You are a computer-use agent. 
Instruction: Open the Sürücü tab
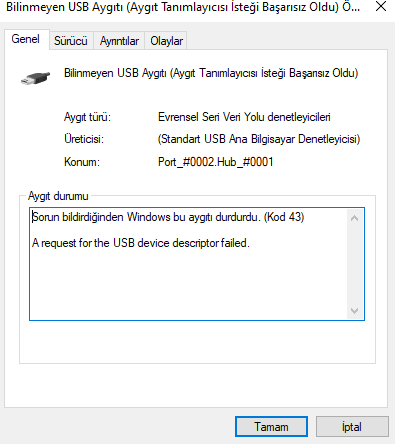pos(71,41)
